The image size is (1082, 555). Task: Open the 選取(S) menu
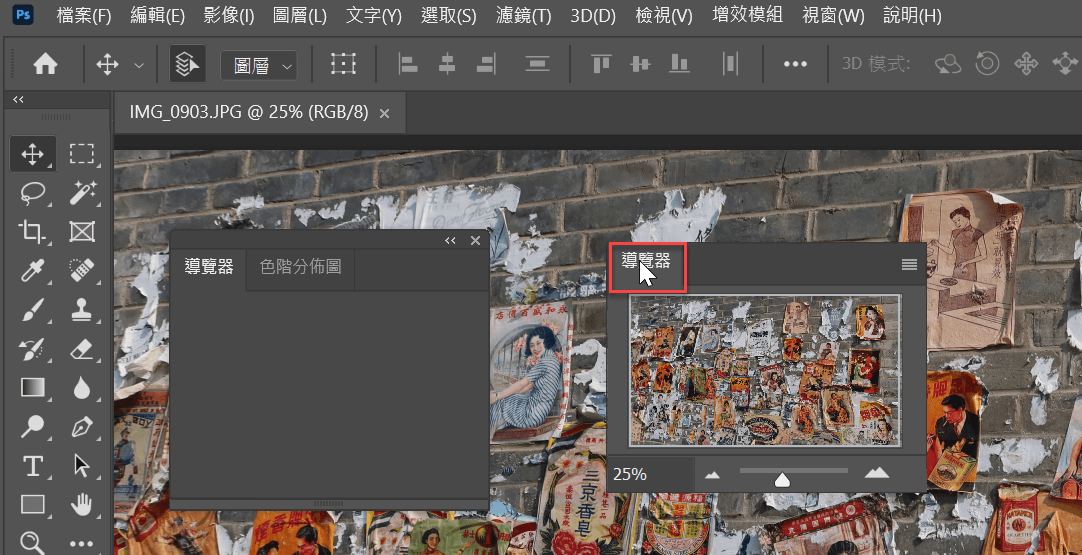(x=449, y=16)
